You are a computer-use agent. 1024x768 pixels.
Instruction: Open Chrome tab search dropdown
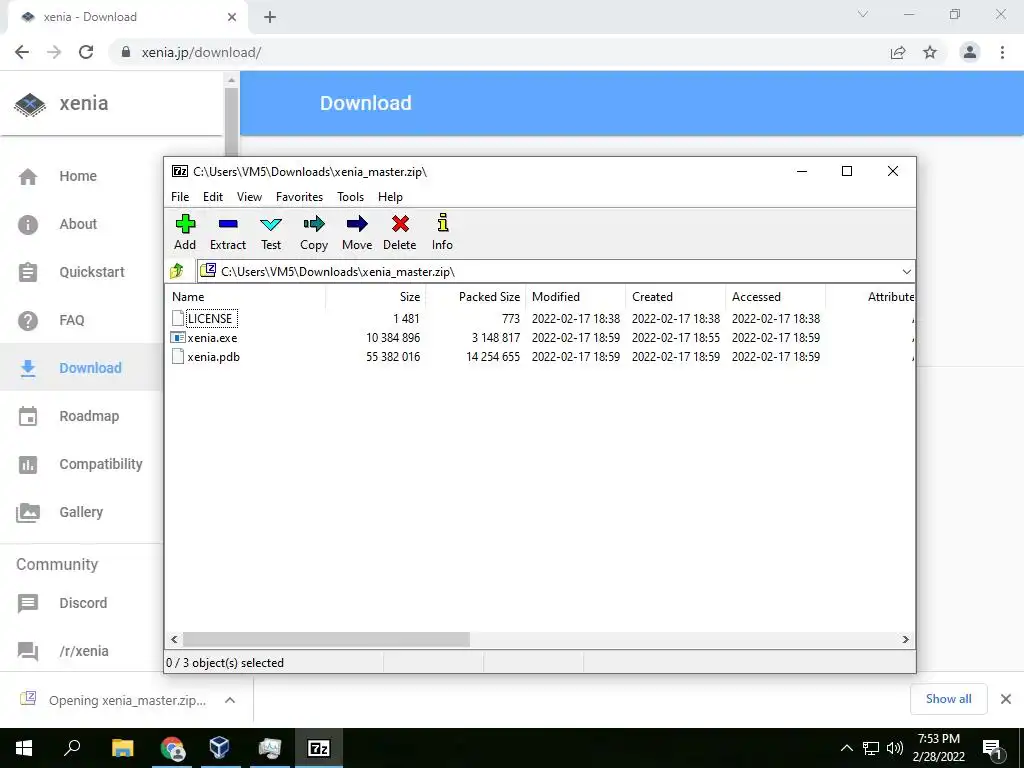pyautogui.click(x=863, y=14)
